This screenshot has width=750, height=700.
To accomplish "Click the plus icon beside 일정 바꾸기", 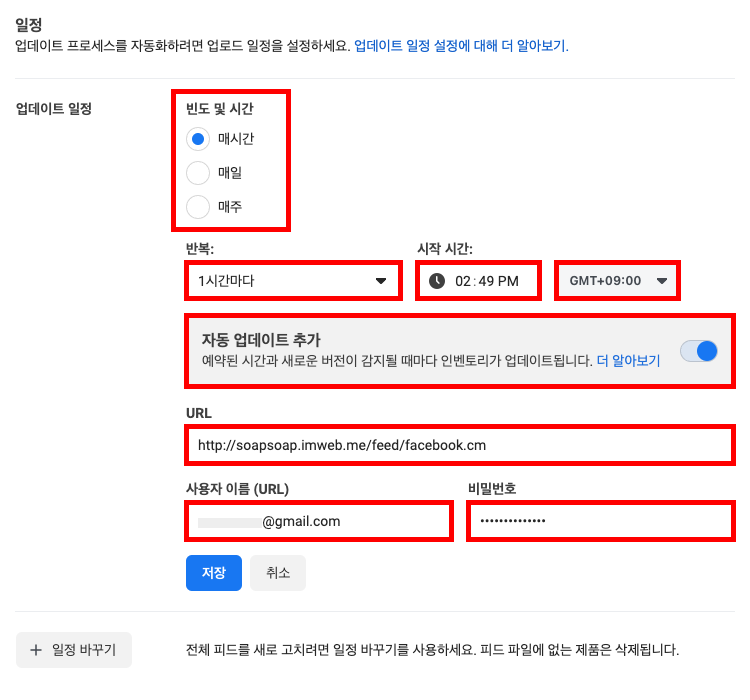I will pyautogui.click(x=36, y=650).
